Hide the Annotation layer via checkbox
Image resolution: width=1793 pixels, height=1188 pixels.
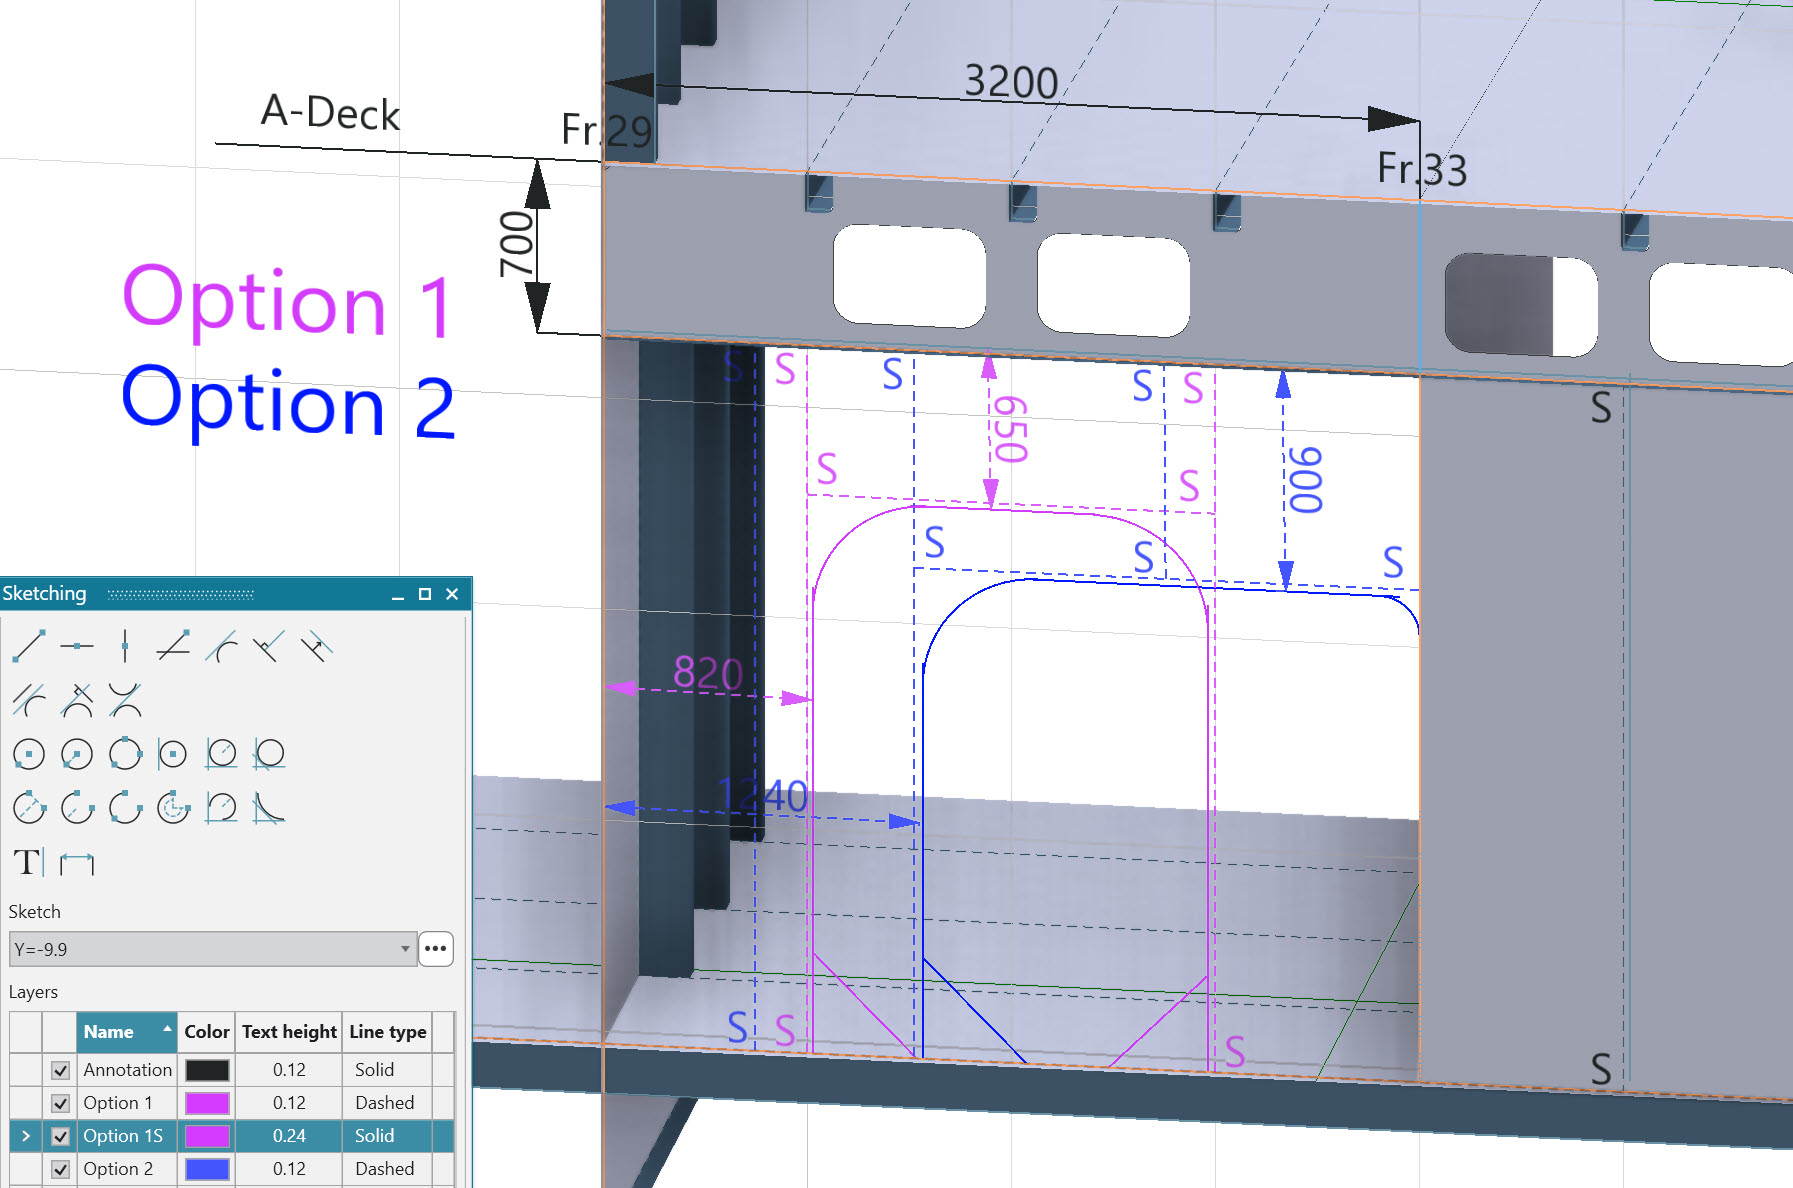61,1070
